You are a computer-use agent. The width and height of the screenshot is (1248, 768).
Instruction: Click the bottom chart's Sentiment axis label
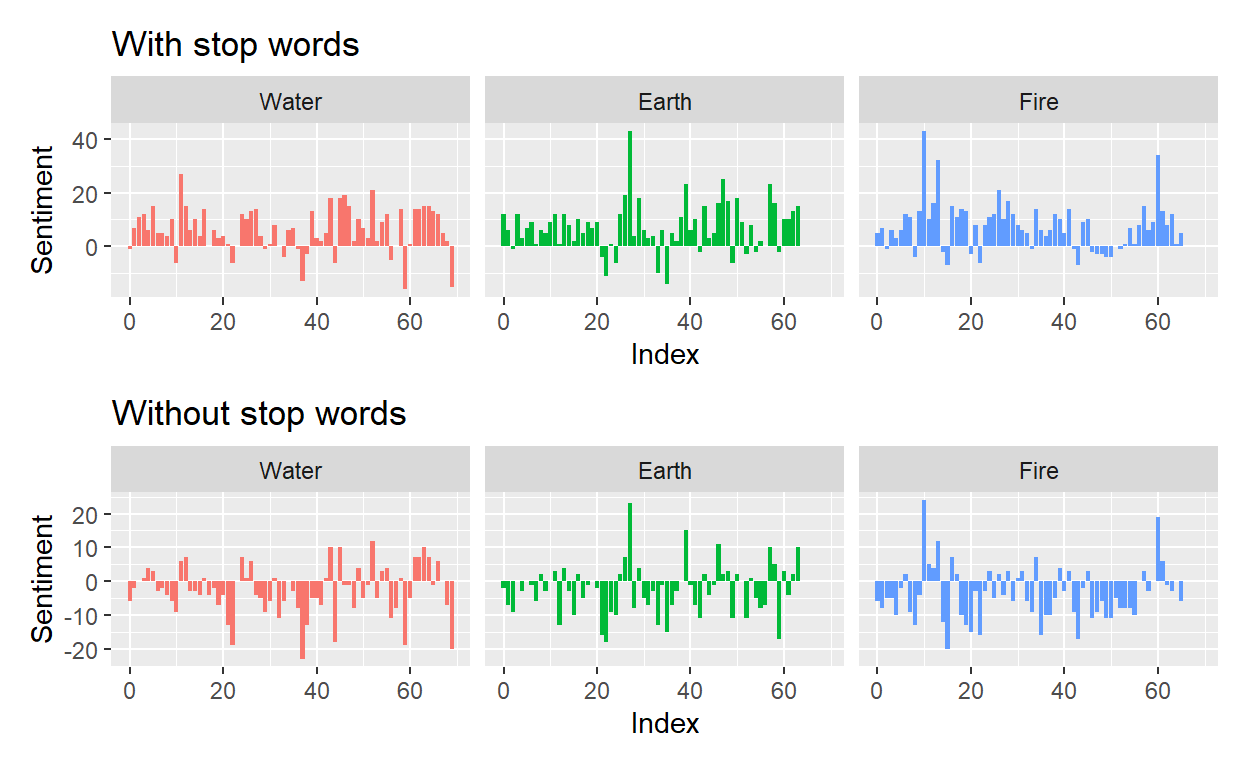pos(42,578)
